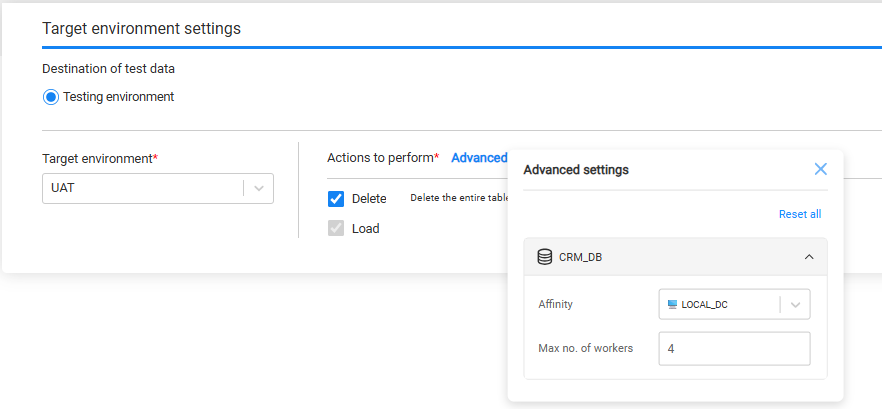882x409 pixels.
Task: Click the Delete the entire table description
Action: coord(459,198)
